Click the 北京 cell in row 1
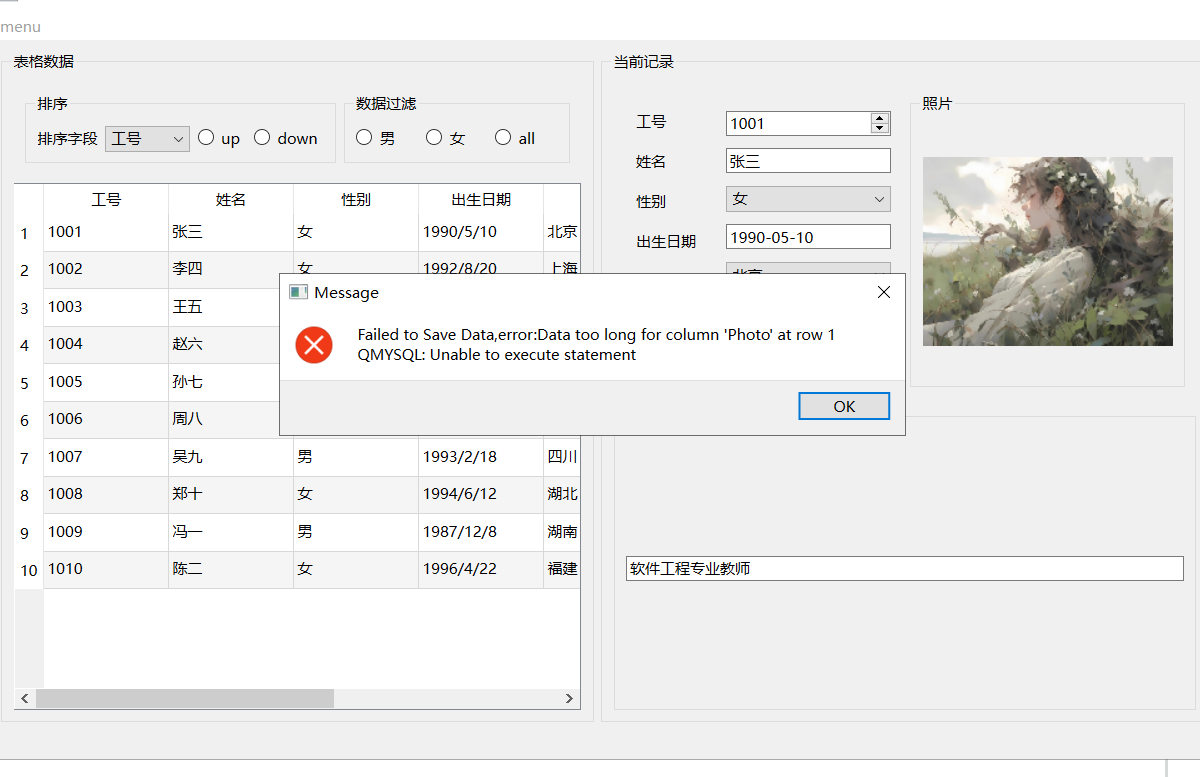 point(562,232)
